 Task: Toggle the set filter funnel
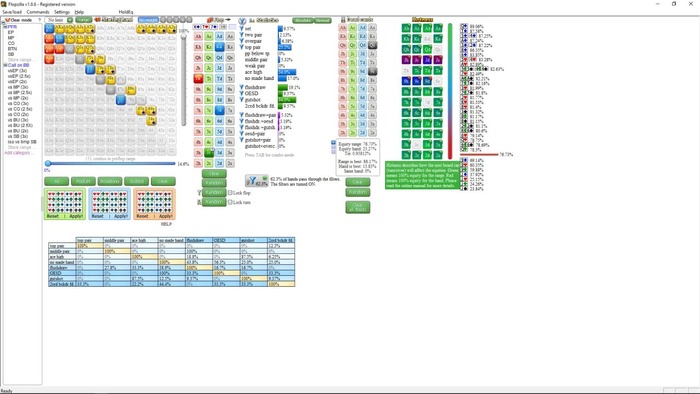pos(242,29)
